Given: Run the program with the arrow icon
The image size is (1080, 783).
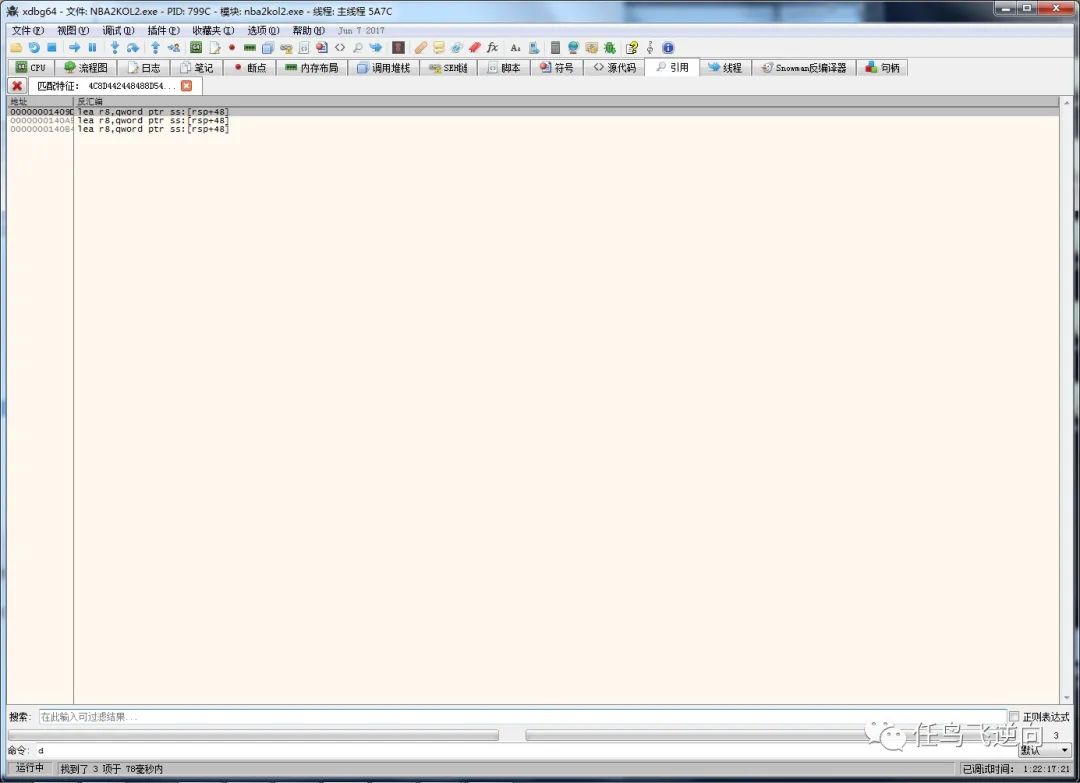Looking at the screenshot, I should click(x=74, y=48).
